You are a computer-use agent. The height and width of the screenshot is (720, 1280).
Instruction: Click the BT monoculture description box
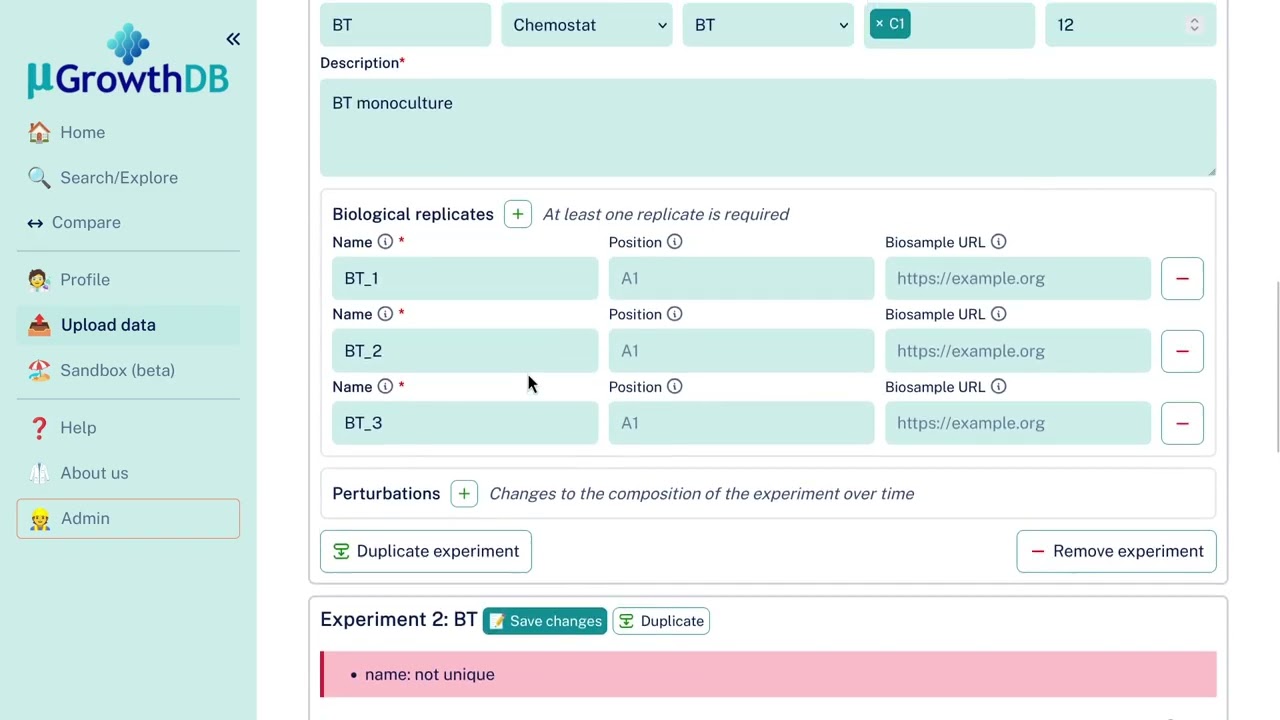point(767,127)
